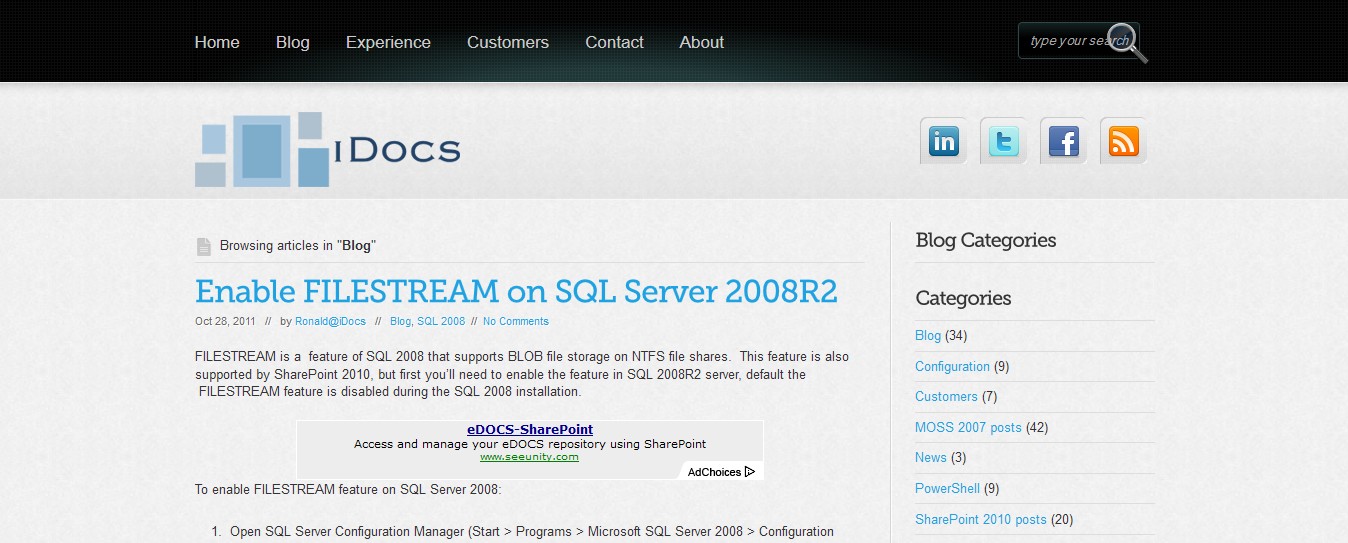Click the 'Browsing articles in Blog' text
This screenshot has width=1348, height=543.
tap(298, 245)
